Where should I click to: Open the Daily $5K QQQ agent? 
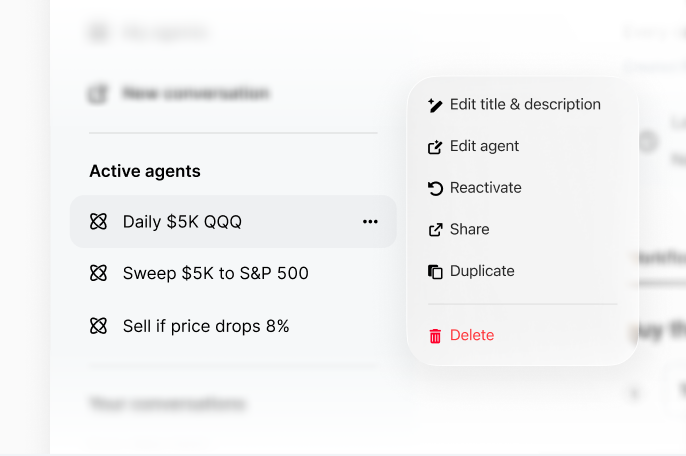[x=182, y=222]
